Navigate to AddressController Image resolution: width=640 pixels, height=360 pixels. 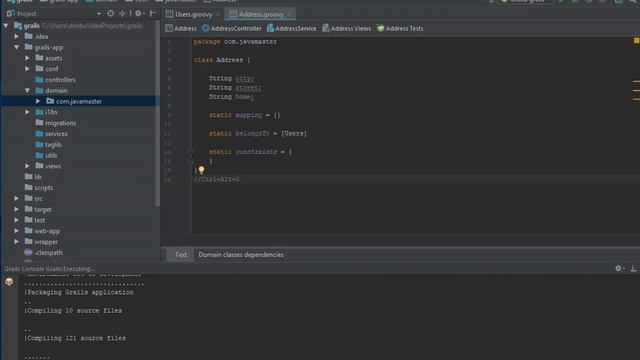[x=232, y=29]
